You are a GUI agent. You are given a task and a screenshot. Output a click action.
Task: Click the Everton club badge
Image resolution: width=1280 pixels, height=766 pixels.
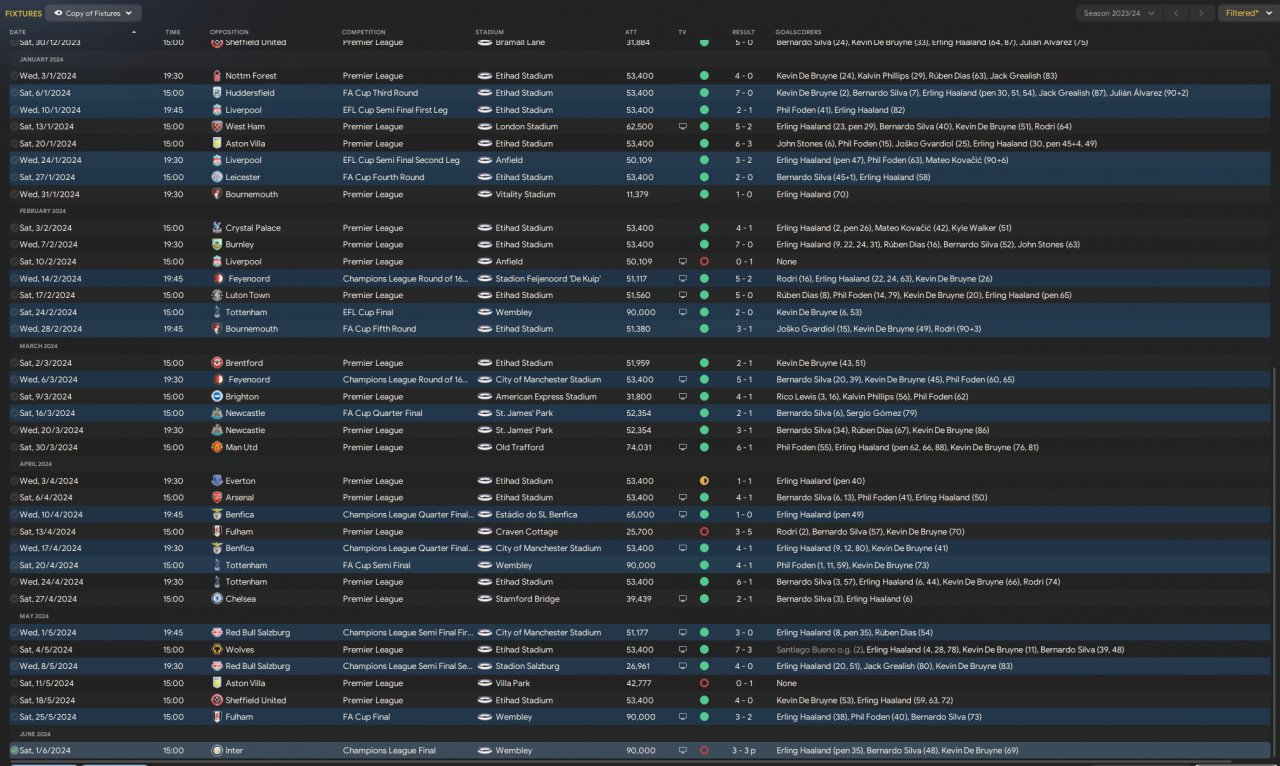217,481
